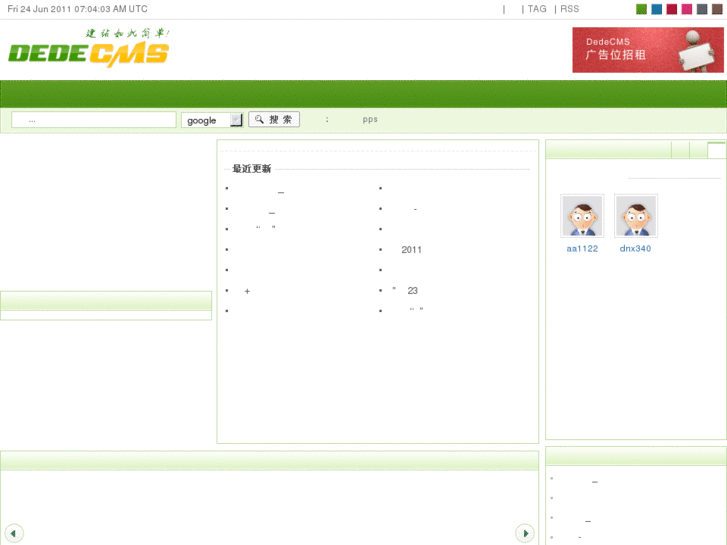Select the active white tab in right panel

[x=716, y=151]
